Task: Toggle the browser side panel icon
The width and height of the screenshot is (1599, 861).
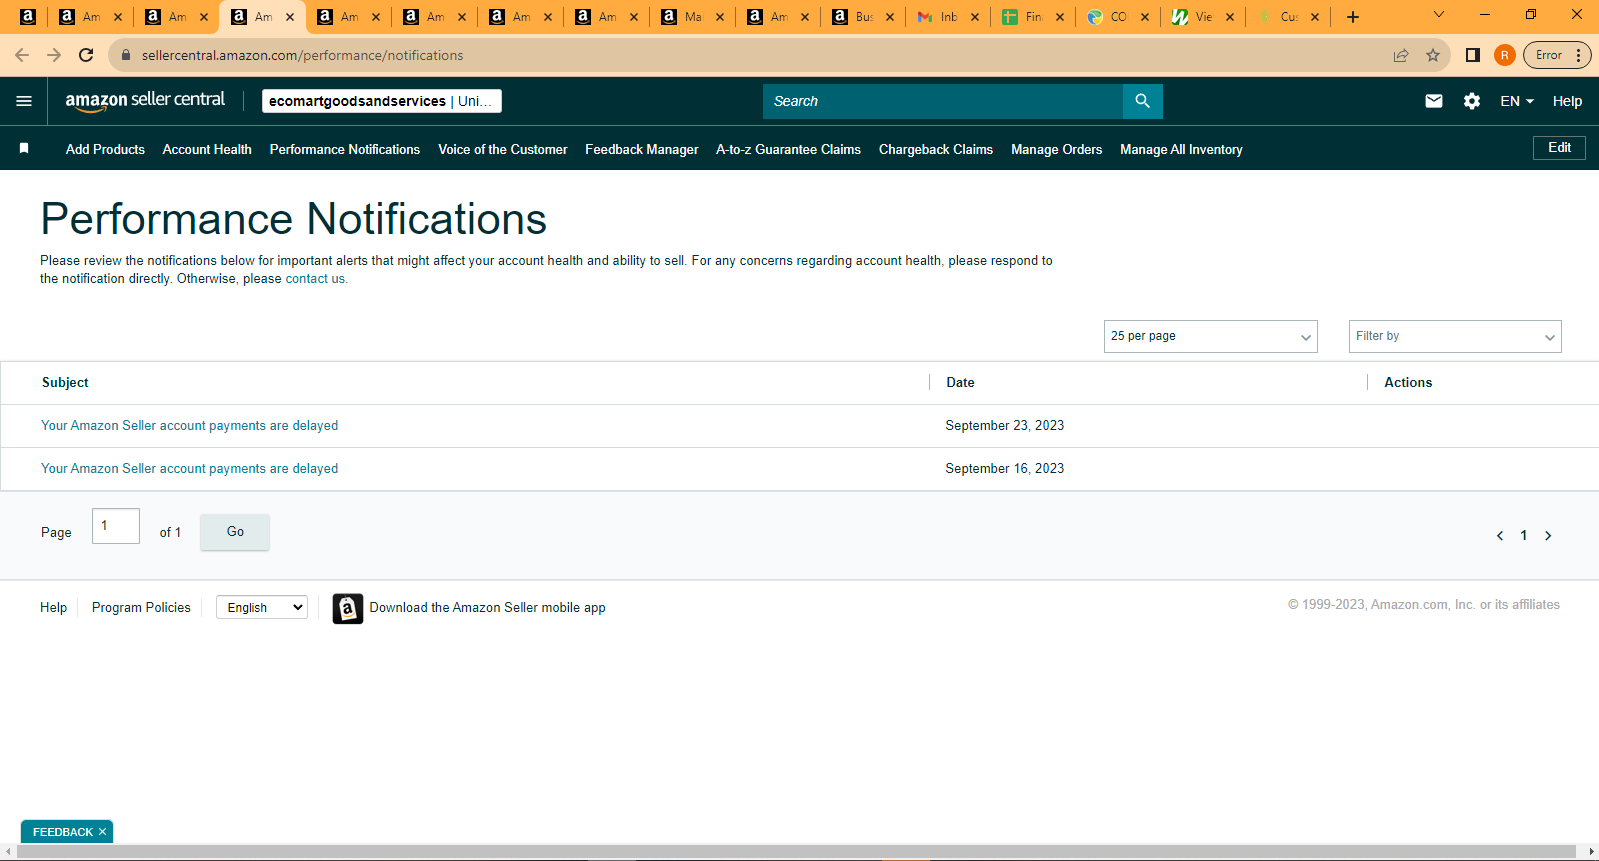Action: coord(1472,55)
